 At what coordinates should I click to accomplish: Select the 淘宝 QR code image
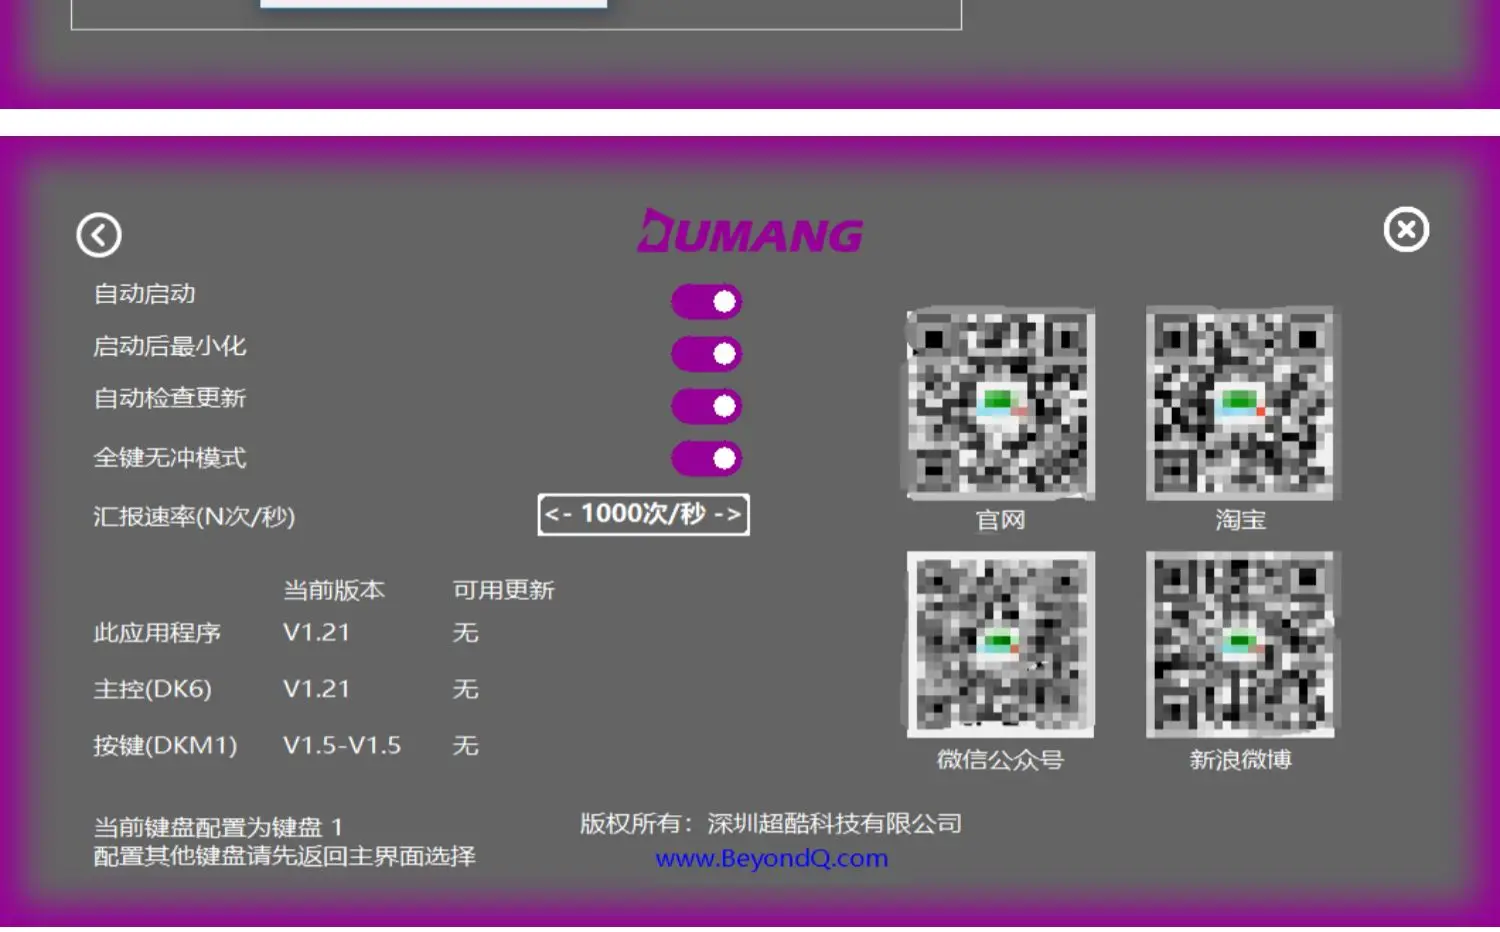tap(1240, 404)
